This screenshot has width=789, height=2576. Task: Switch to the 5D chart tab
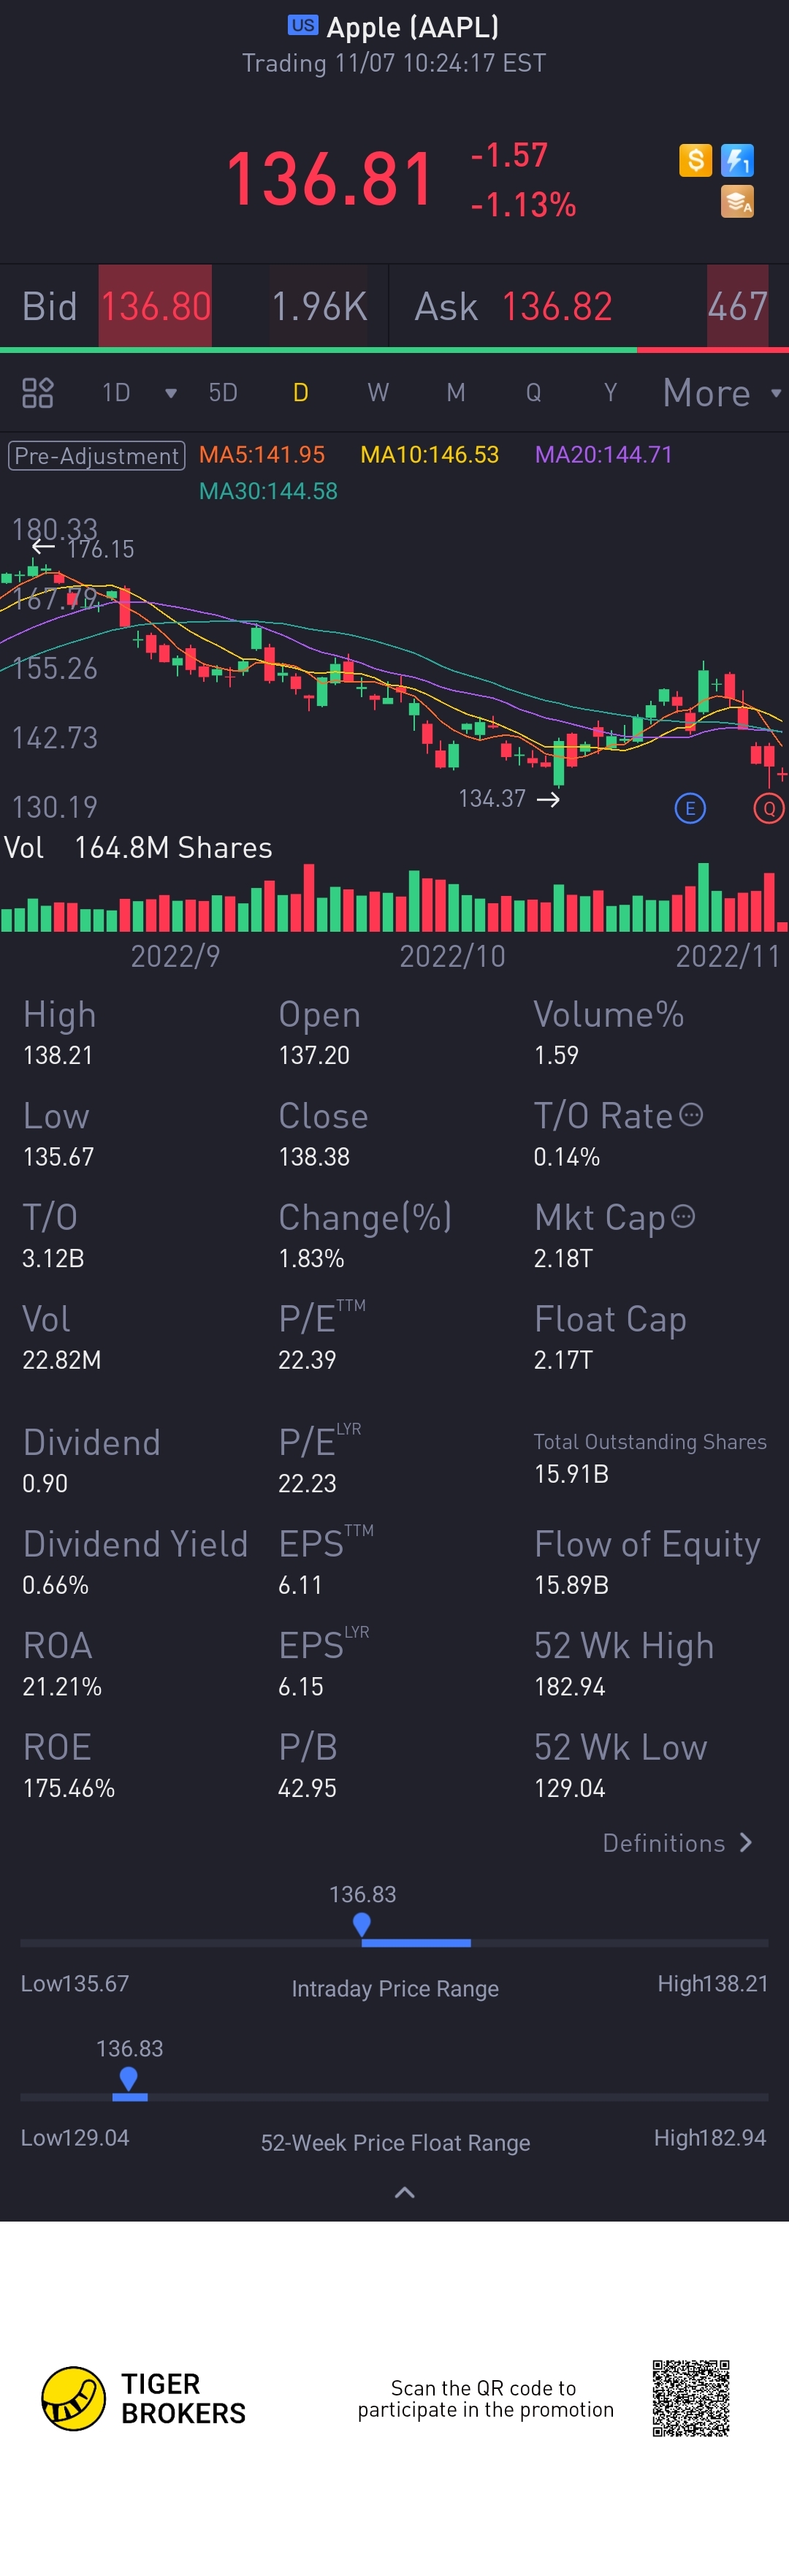[x=223, y=393]
